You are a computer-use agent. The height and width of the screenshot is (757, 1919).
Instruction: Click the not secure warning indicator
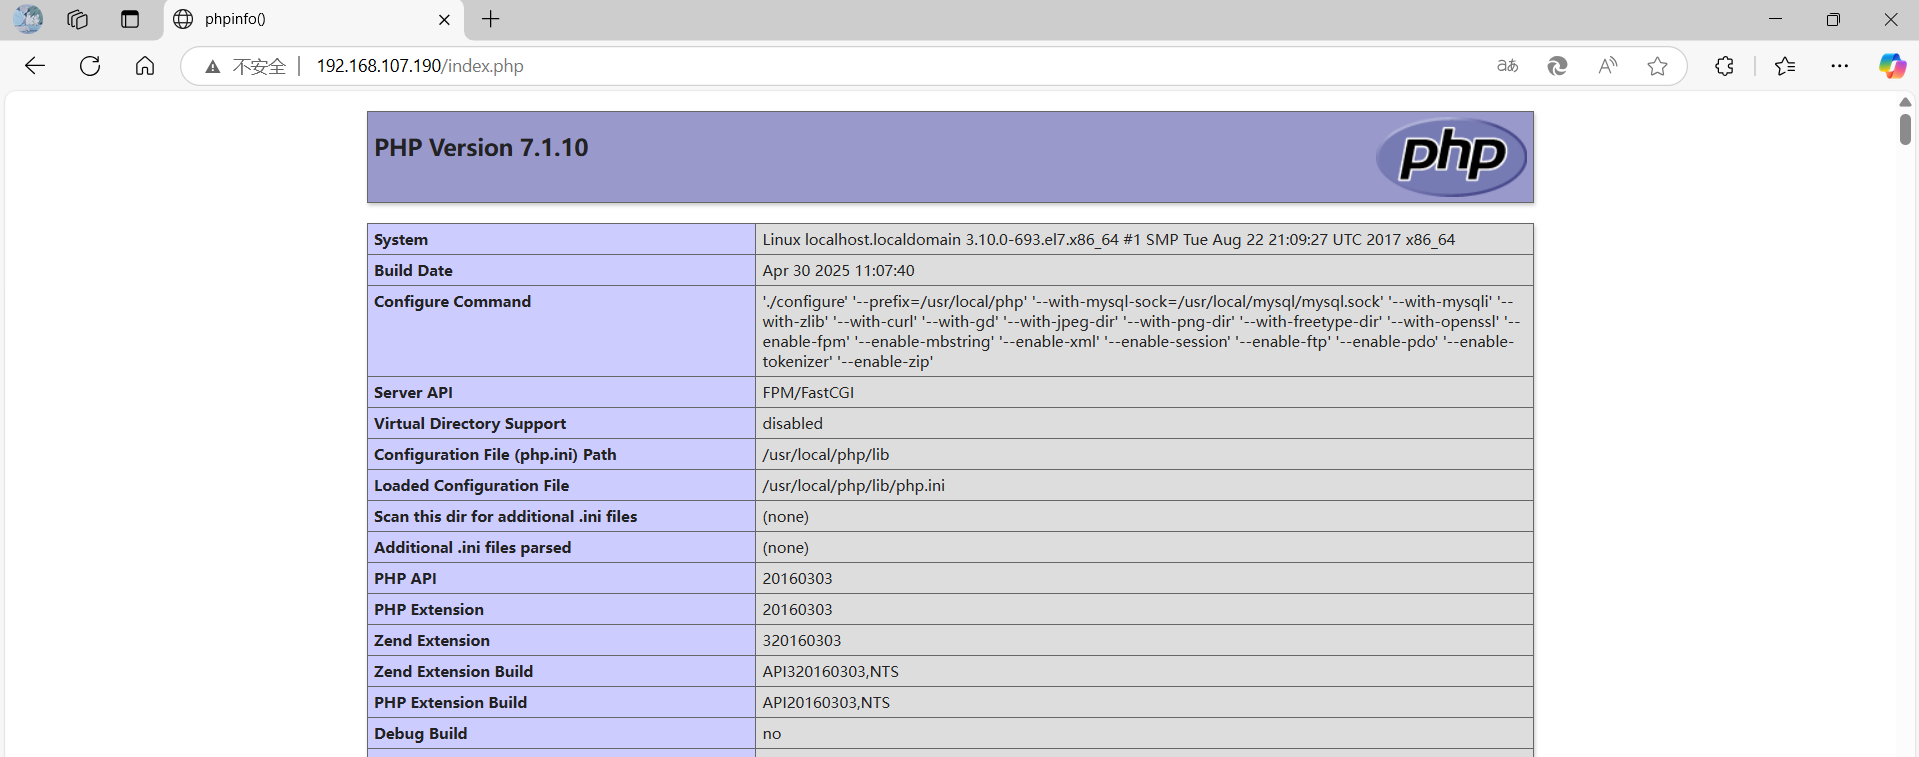pyautogui.click(x=245, y=66)
